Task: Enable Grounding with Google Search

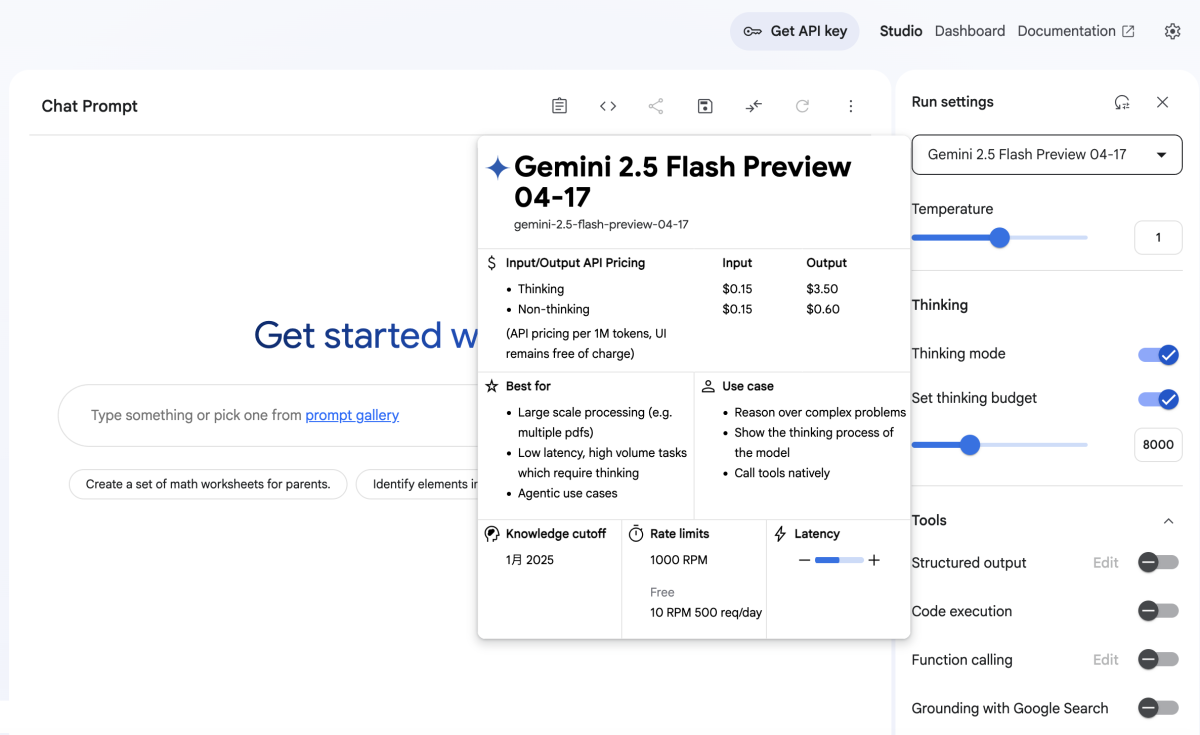Action: click(x=1158, y=708)
